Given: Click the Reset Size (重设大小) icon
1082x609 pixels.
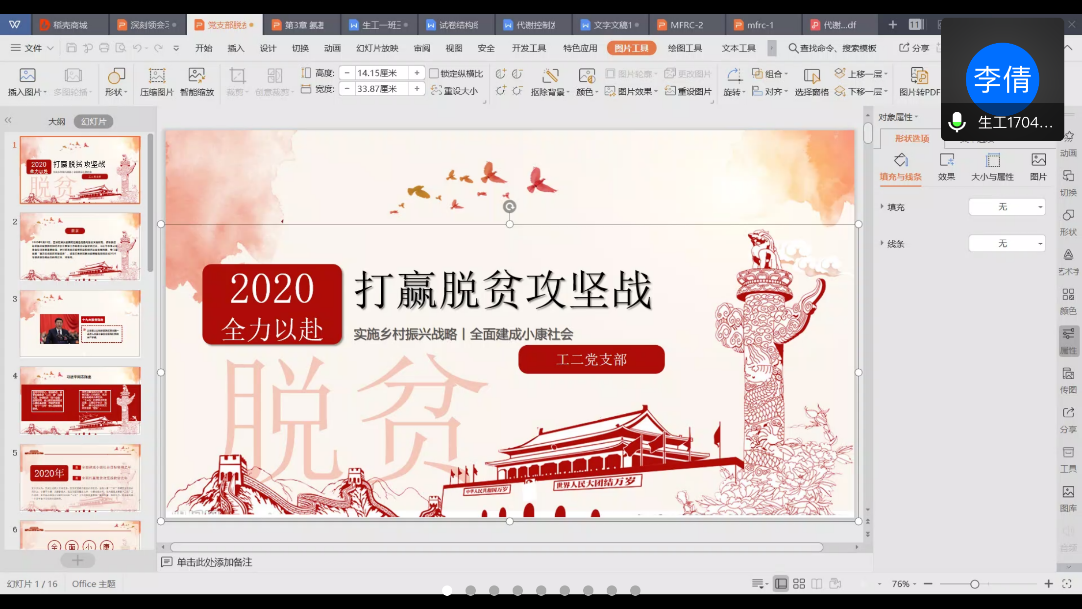Looking at the screenshot, I should click(x=454, y=90).
